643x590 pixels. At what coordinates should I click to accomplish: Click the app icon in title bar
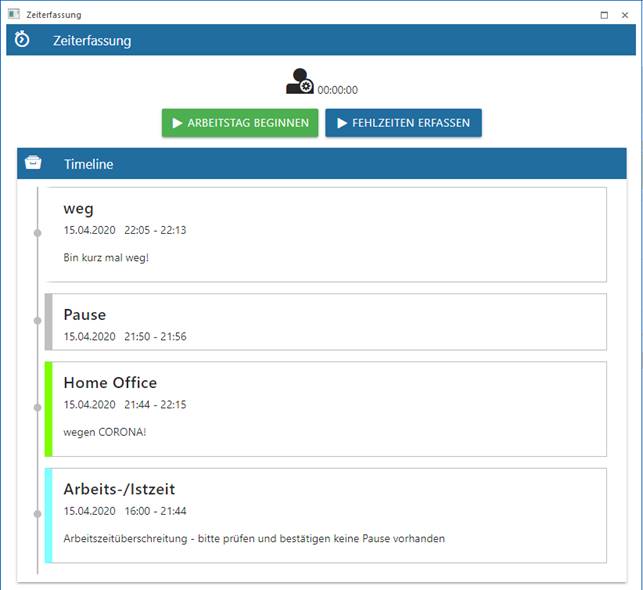[13, 15]
